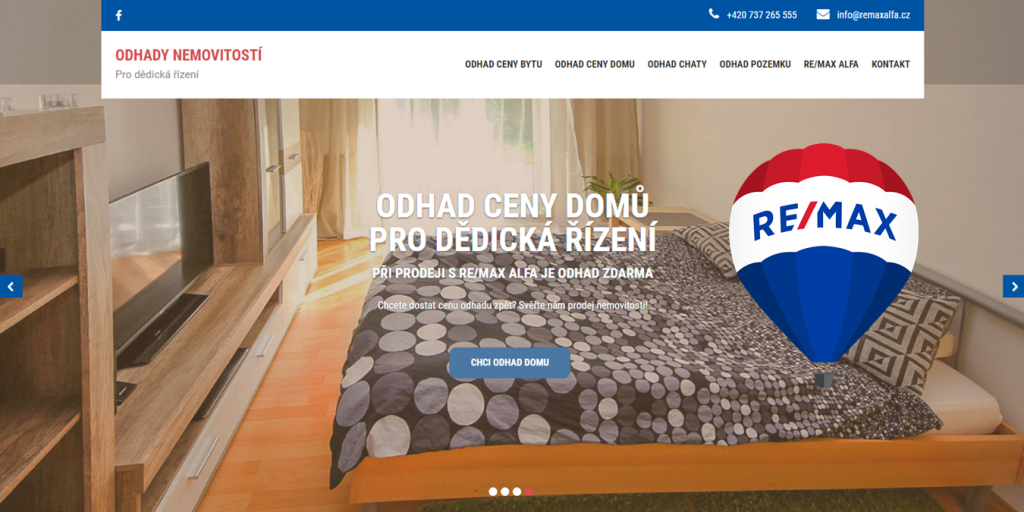This screenshot has width=1024, height=512.
Task: Open the Facebook page icon
Action: [118, 15]
